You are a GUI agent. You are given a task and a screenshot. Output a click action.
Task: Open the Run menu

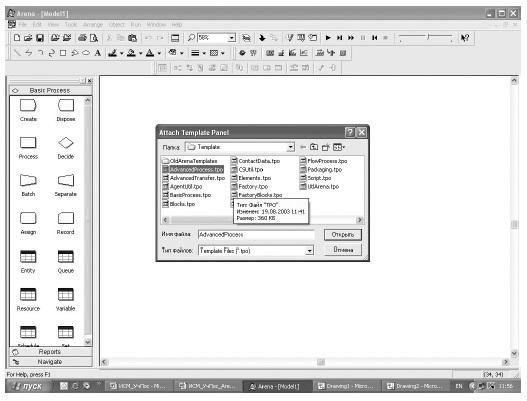(136, 25)
